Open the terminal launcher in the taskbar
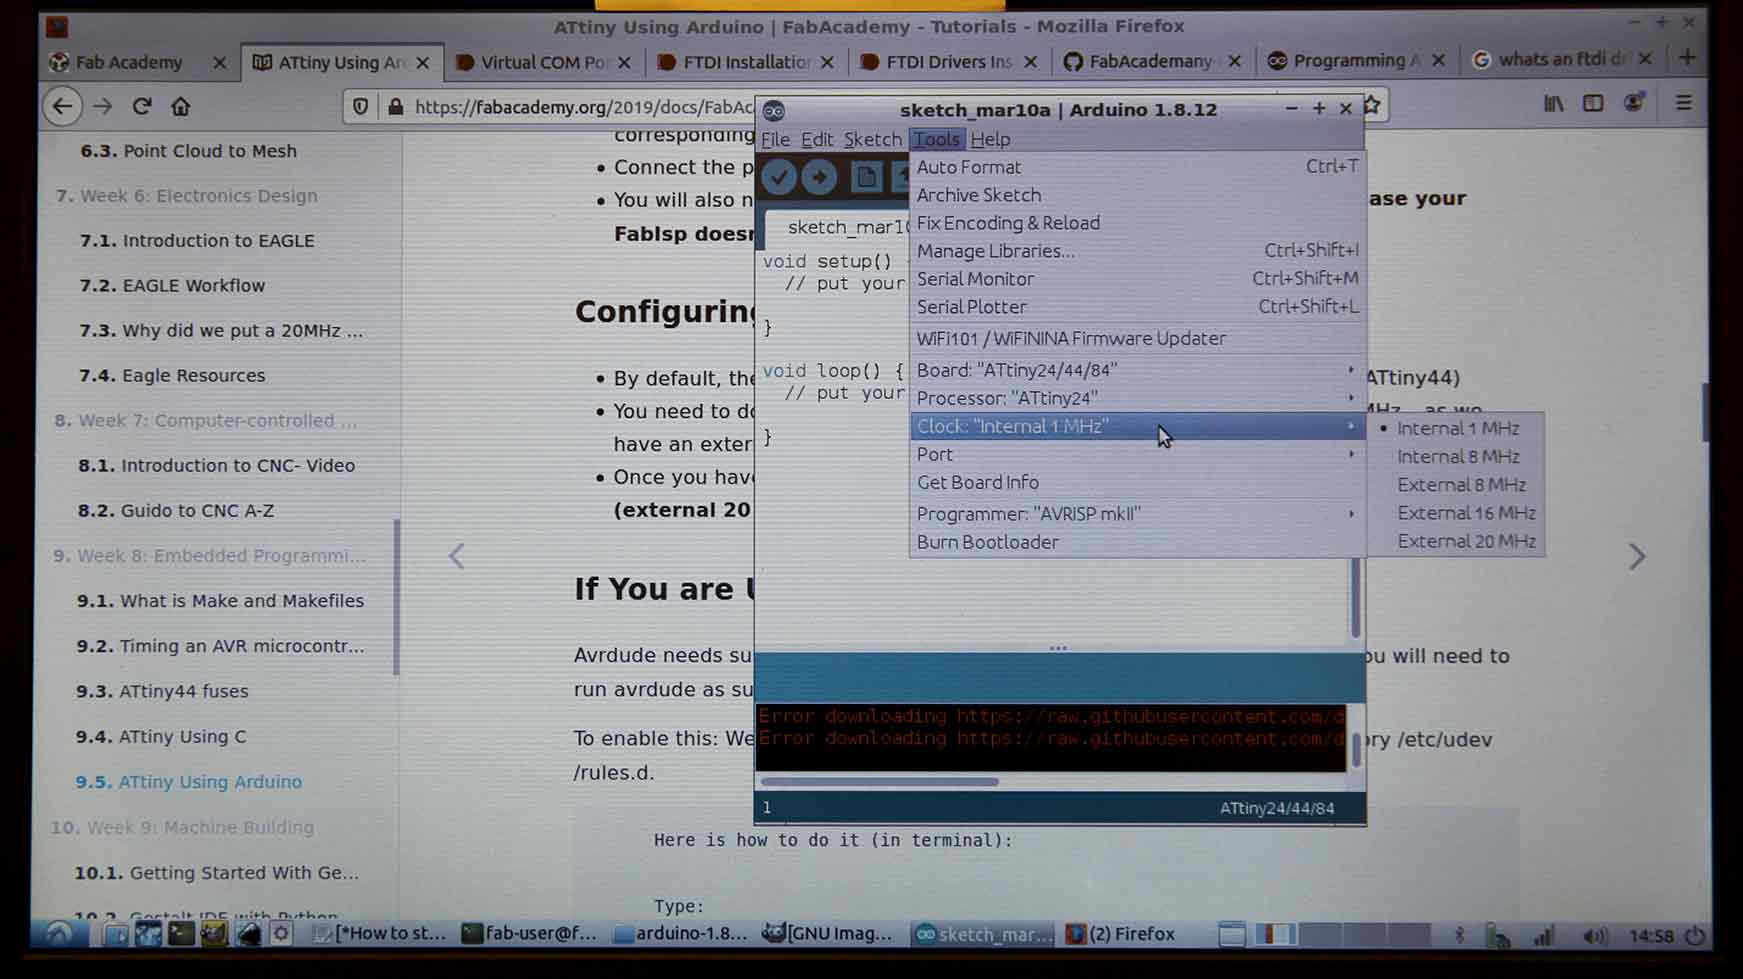This screenshot has width=1743, height=979. click(x=181, y=934)
